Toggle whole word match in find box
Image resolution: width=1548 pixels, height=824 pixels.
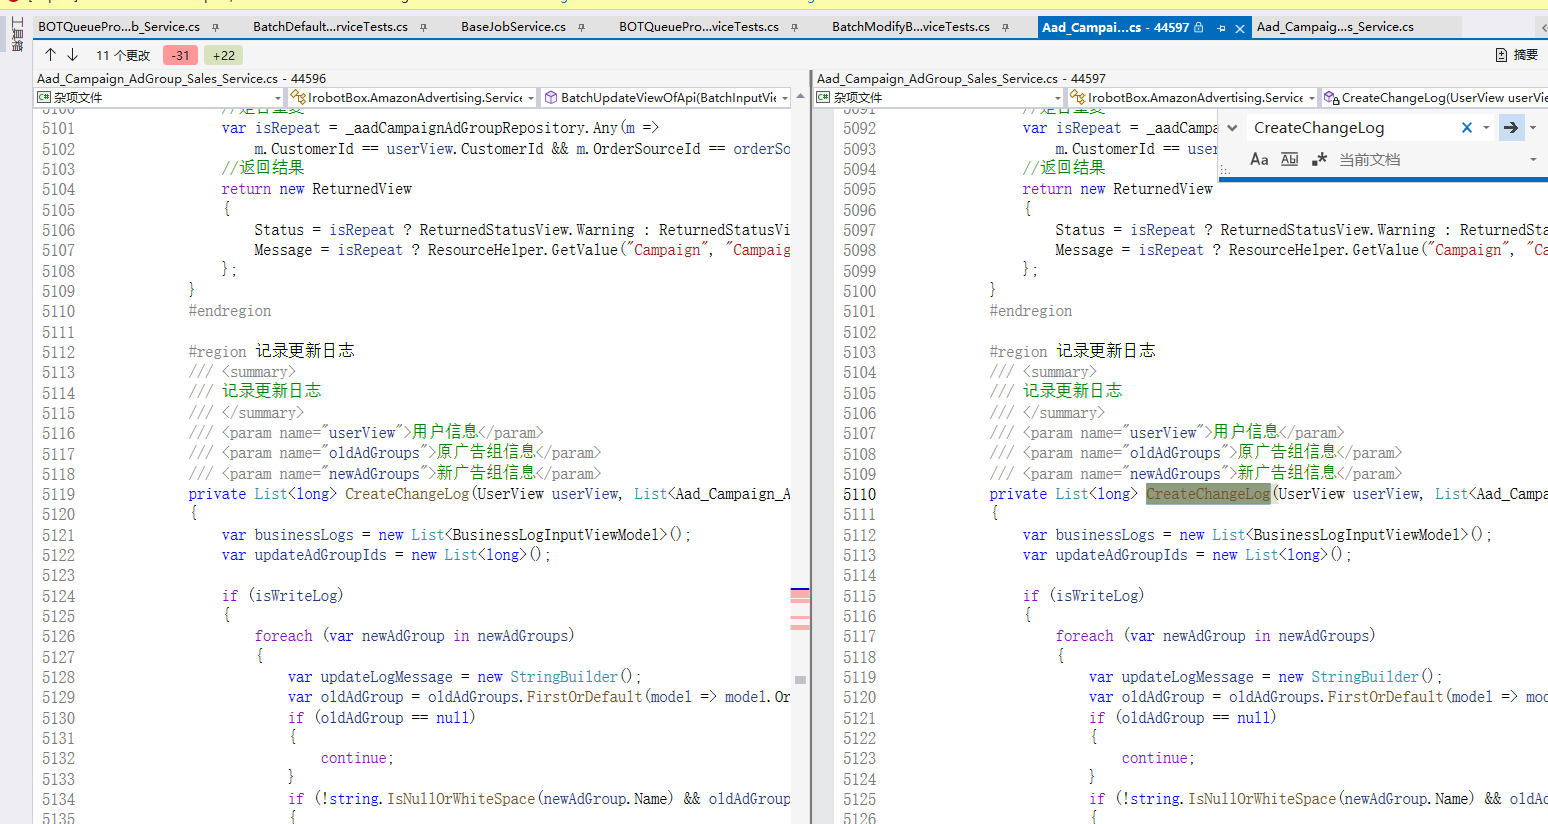point(1290,159)
